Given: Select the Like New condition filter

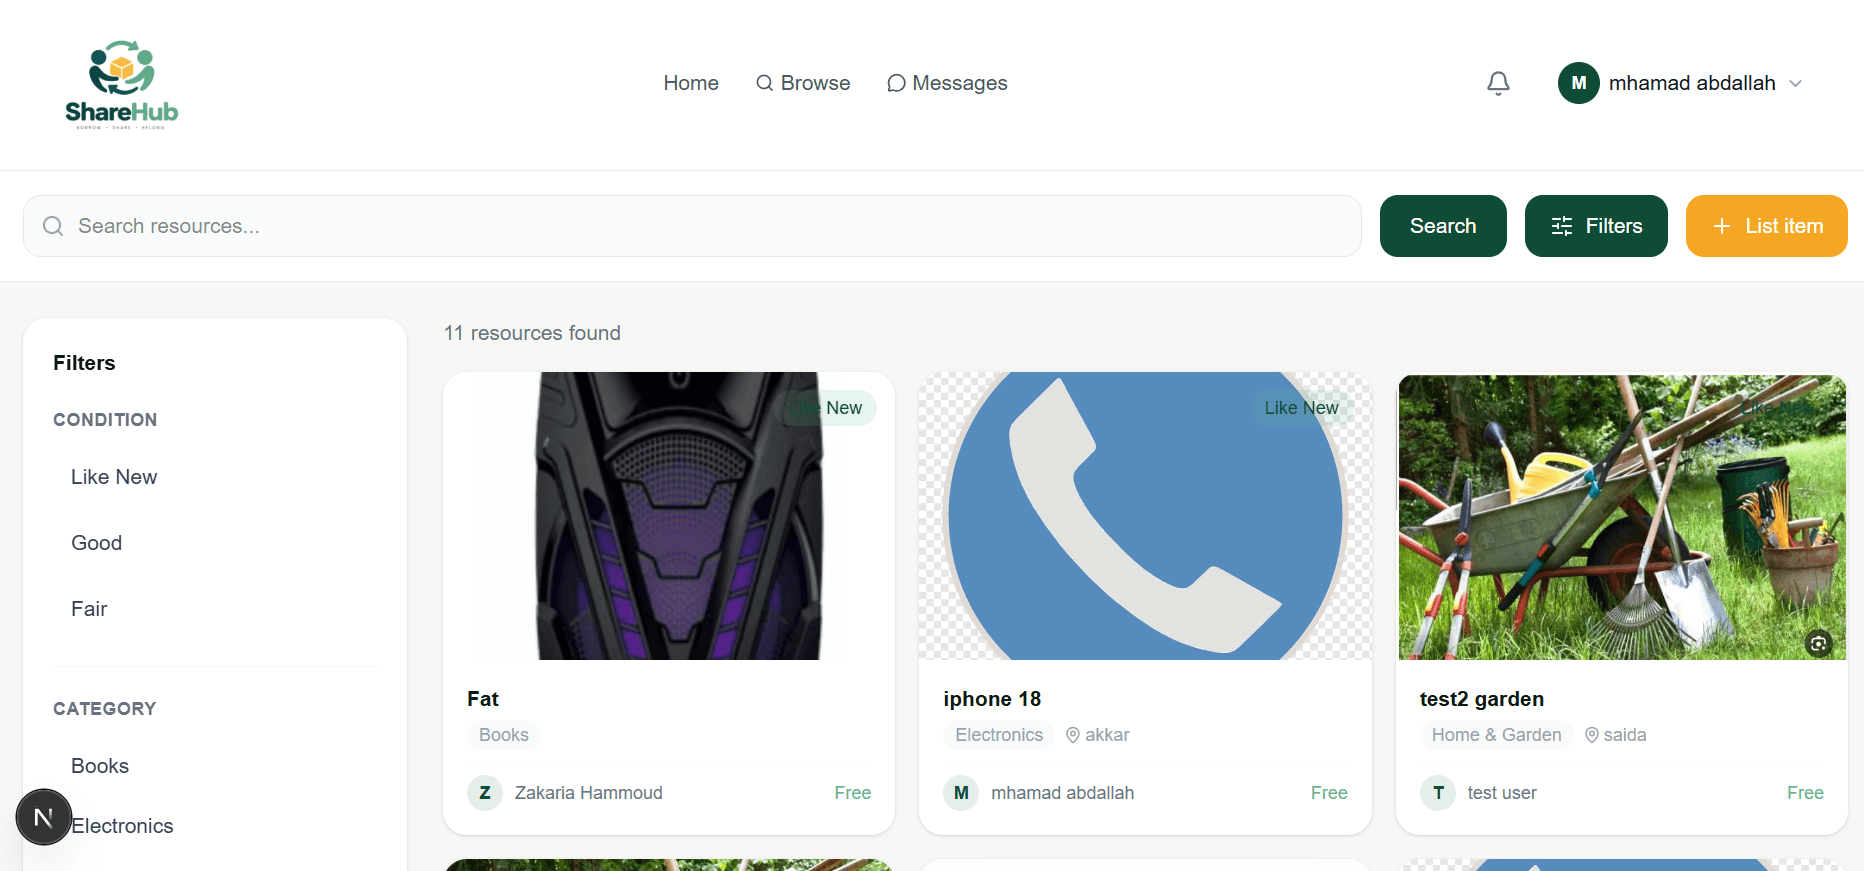Looking at the screenshot, I should (x=114, y=477).
